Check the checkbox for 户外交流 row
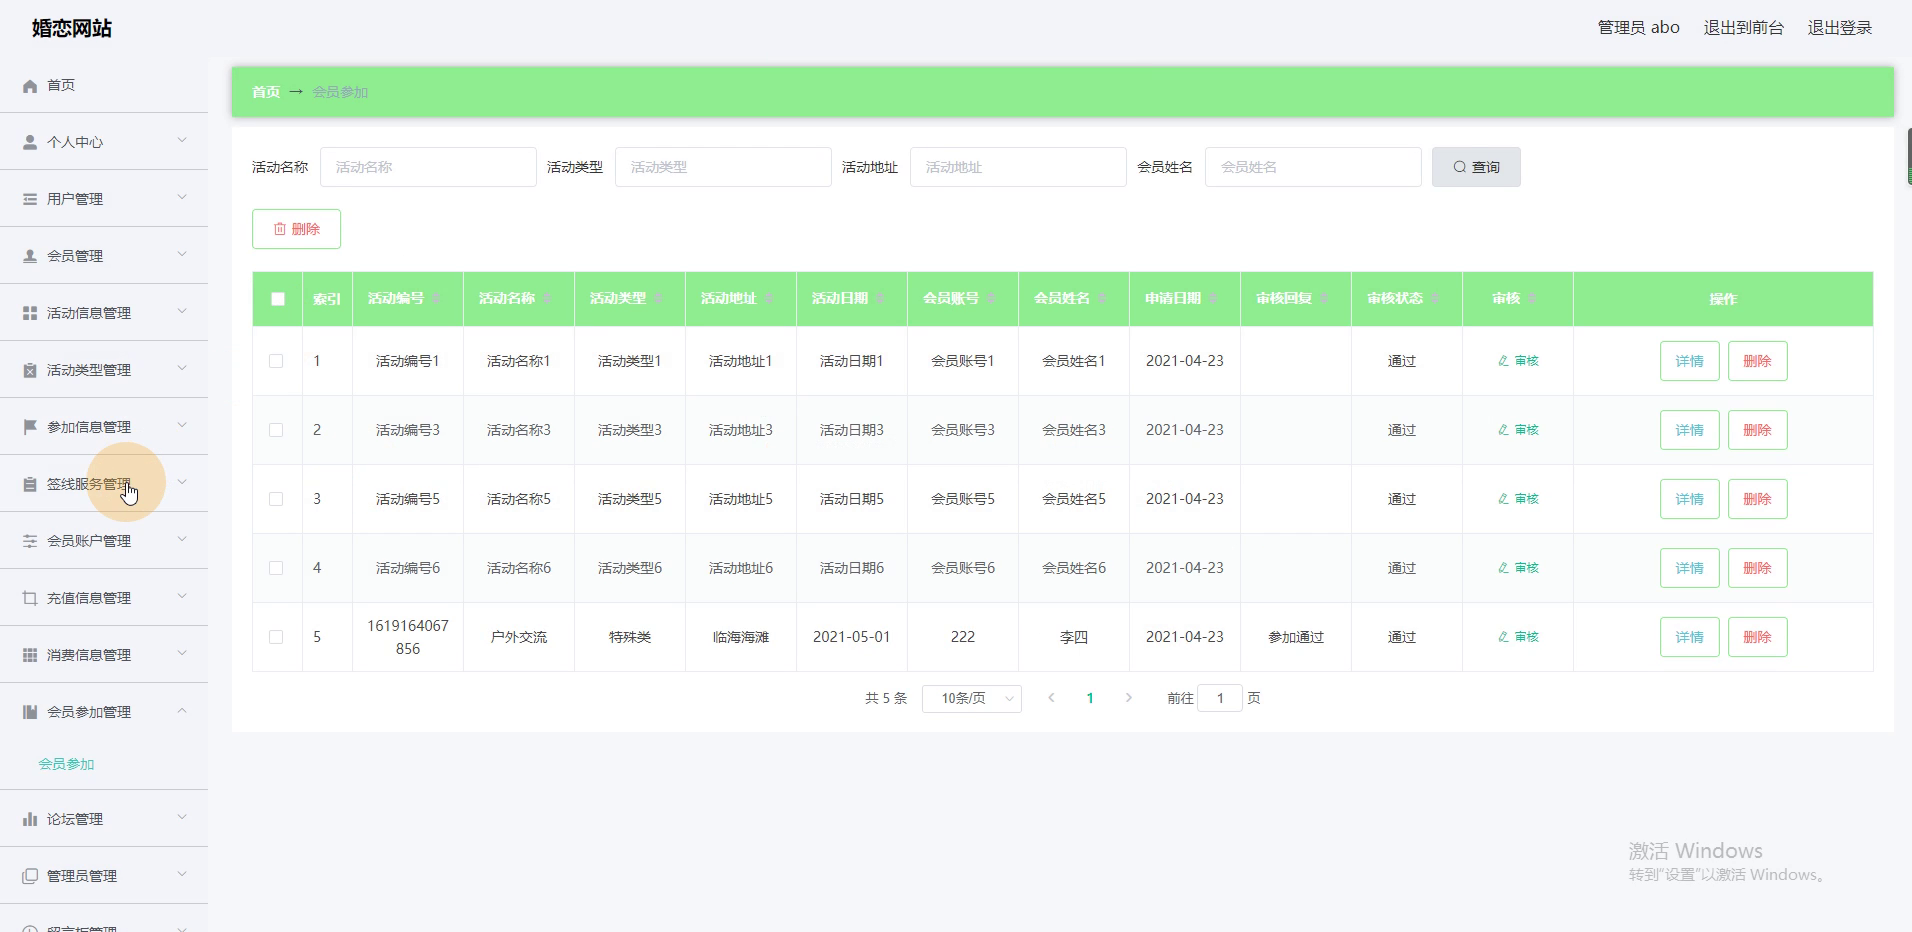Image resolution: width=1912 pixels, height=932 pixels. click(x=276, y=637)
